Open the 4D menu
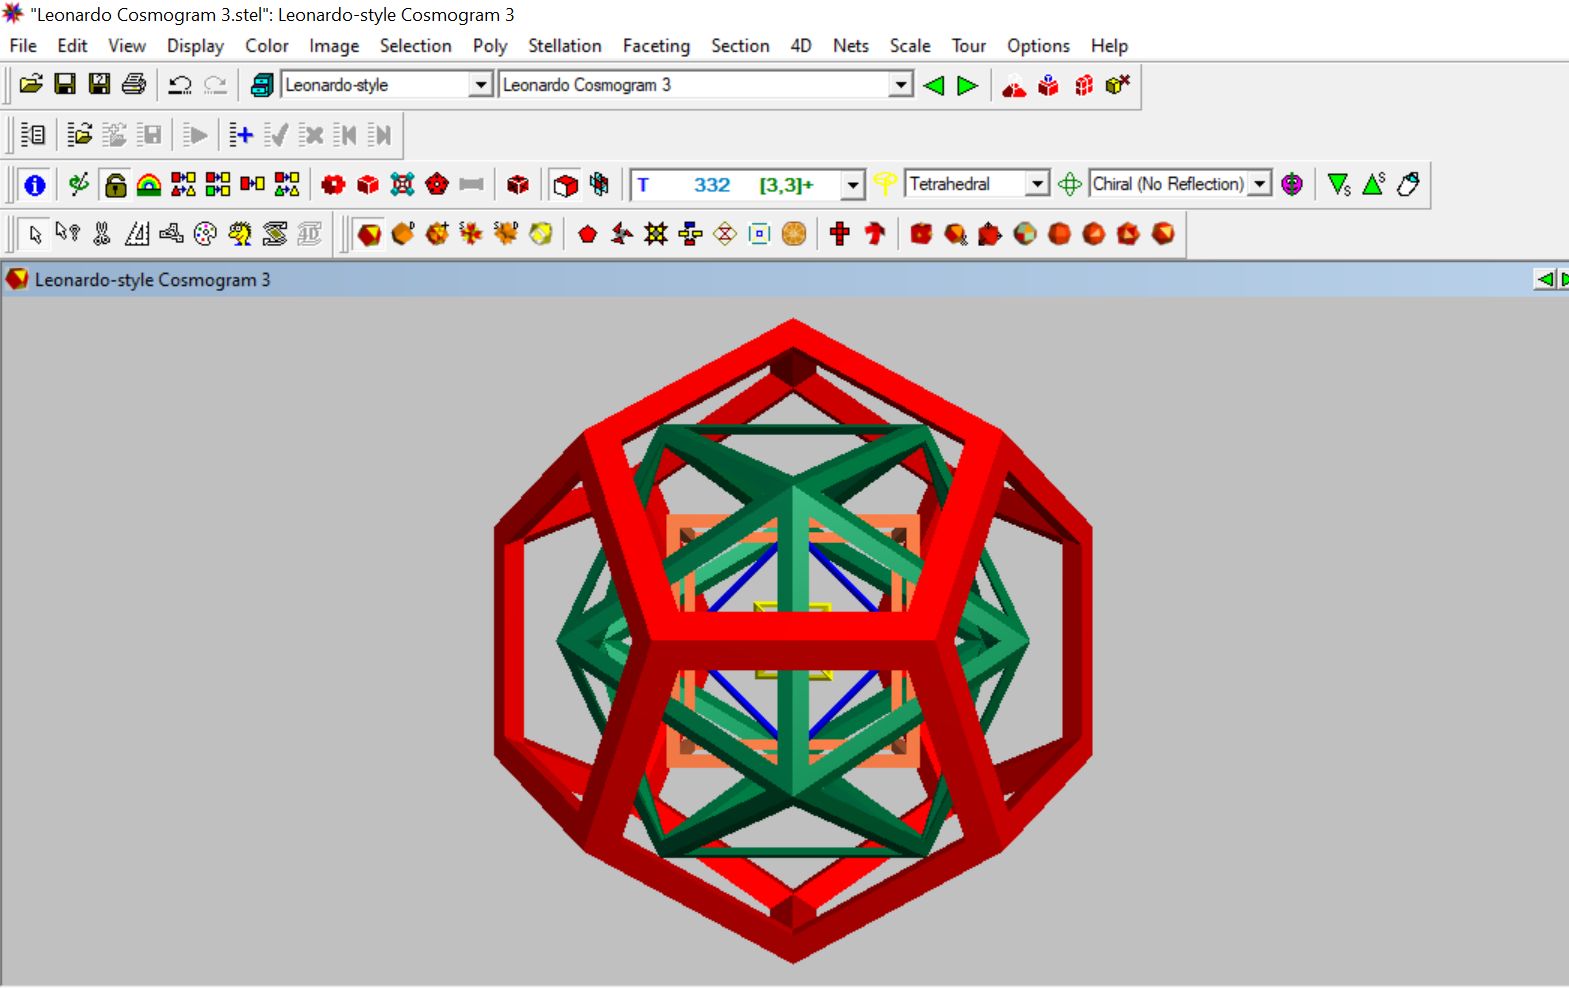 point(801,46)
